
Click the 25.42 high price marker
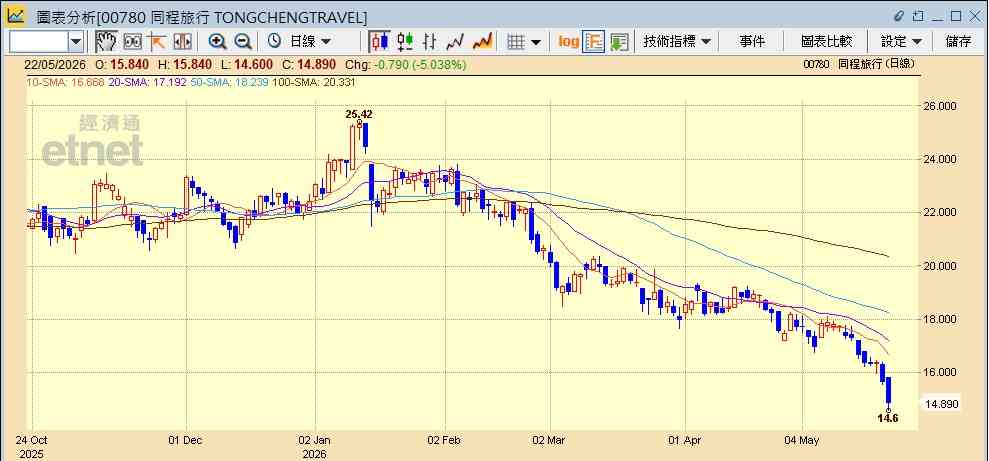click(x=359, y=114)
